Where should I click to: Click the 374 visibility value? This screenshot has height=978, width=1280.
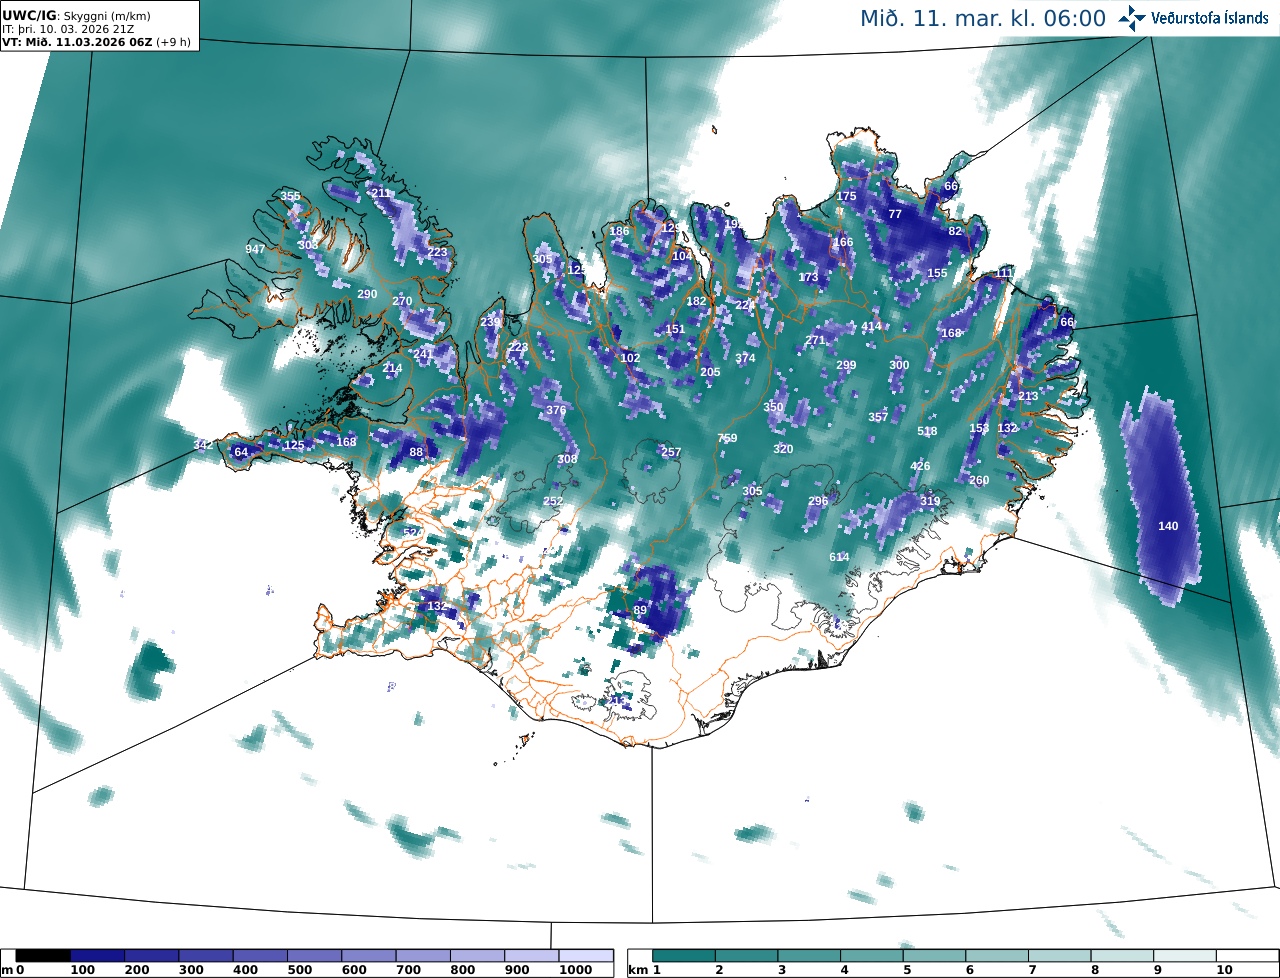[x=745, y=358]
